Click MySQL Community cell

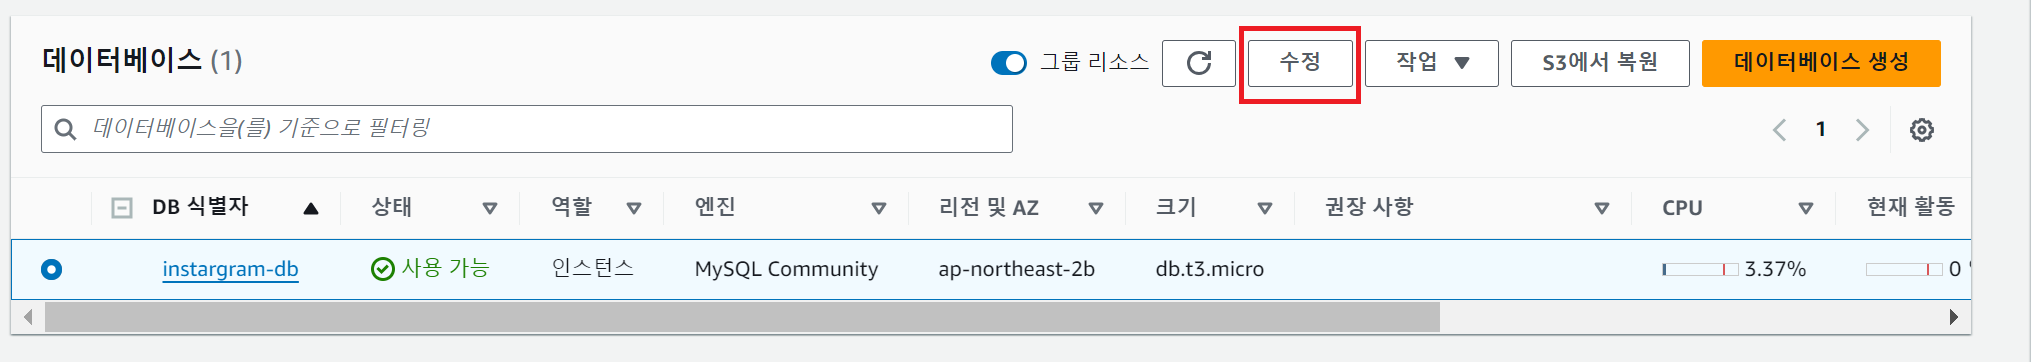(786, 269)
